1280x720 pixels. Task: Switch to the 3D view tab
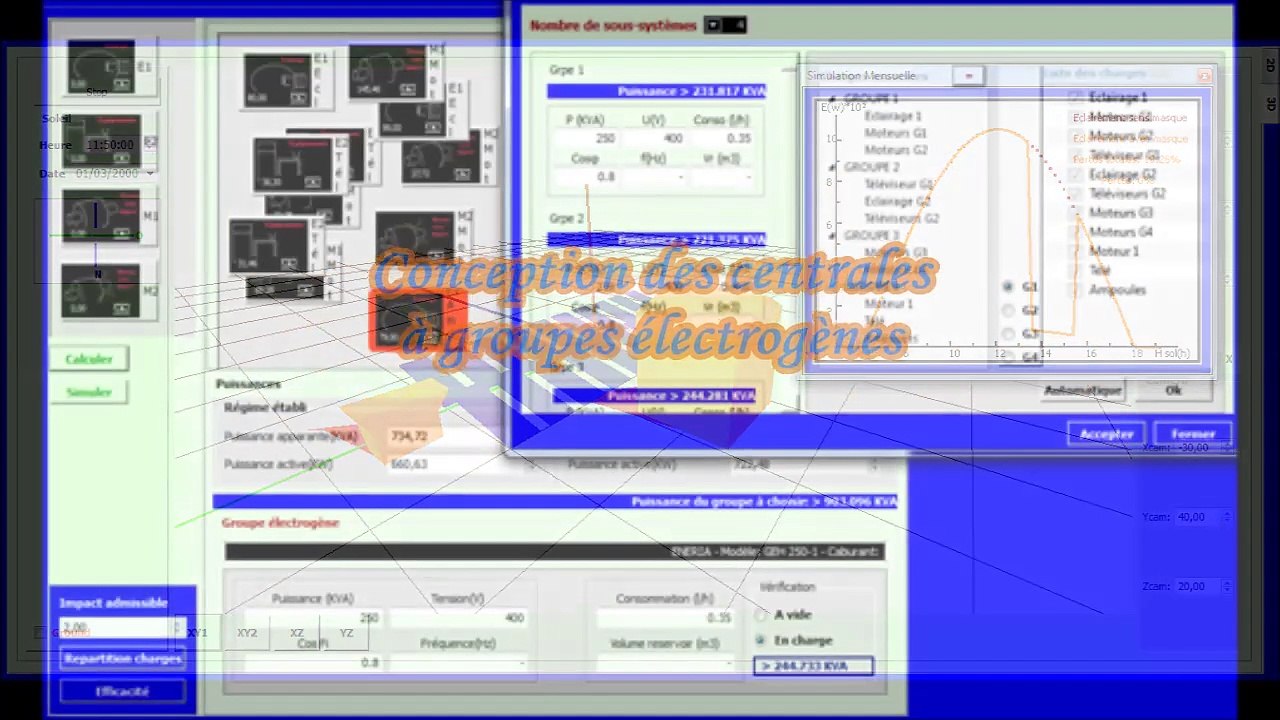point(1271,103)
